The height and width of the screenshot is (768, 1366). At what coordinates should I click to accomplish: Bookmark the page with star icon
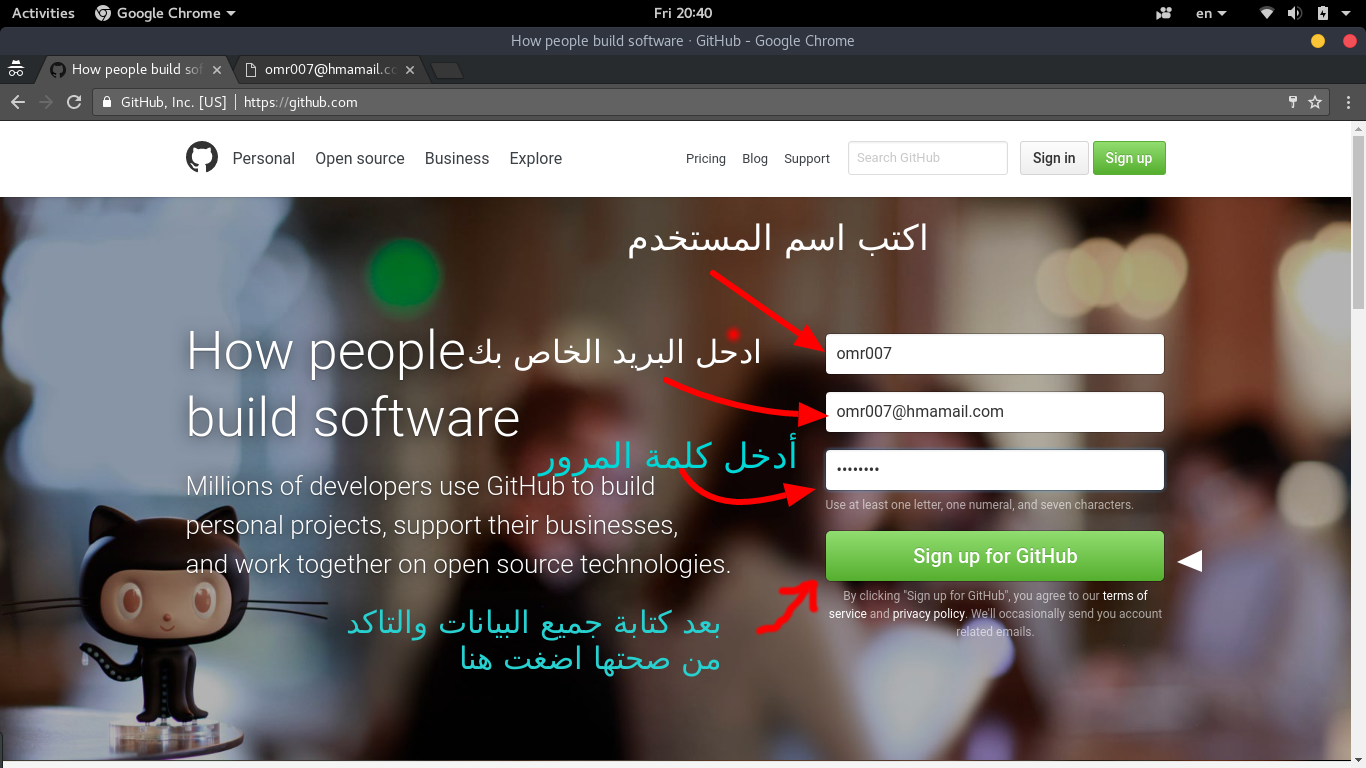tap(1315, 102)
